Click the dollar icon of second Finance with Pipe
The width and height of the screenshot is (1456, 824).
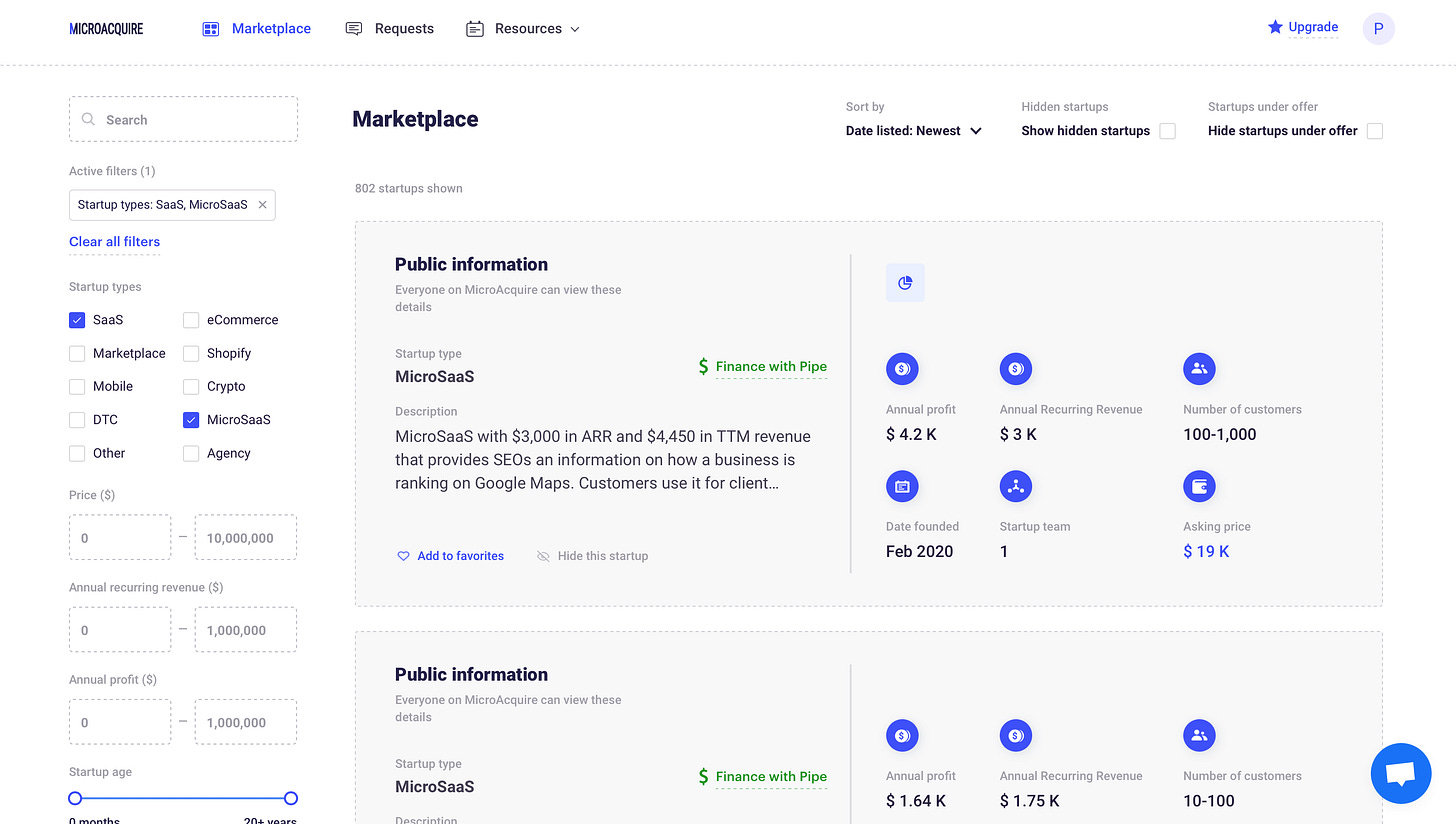[x=704, y=777]
